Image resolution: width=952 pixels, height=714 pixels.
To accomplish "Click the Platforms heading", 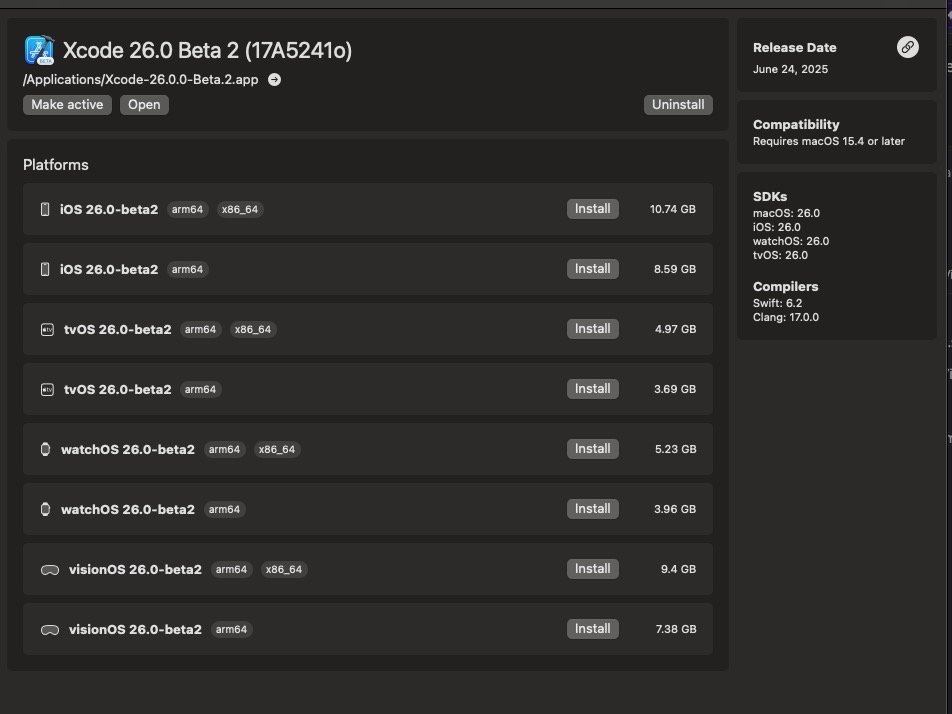I will [56, 165].
